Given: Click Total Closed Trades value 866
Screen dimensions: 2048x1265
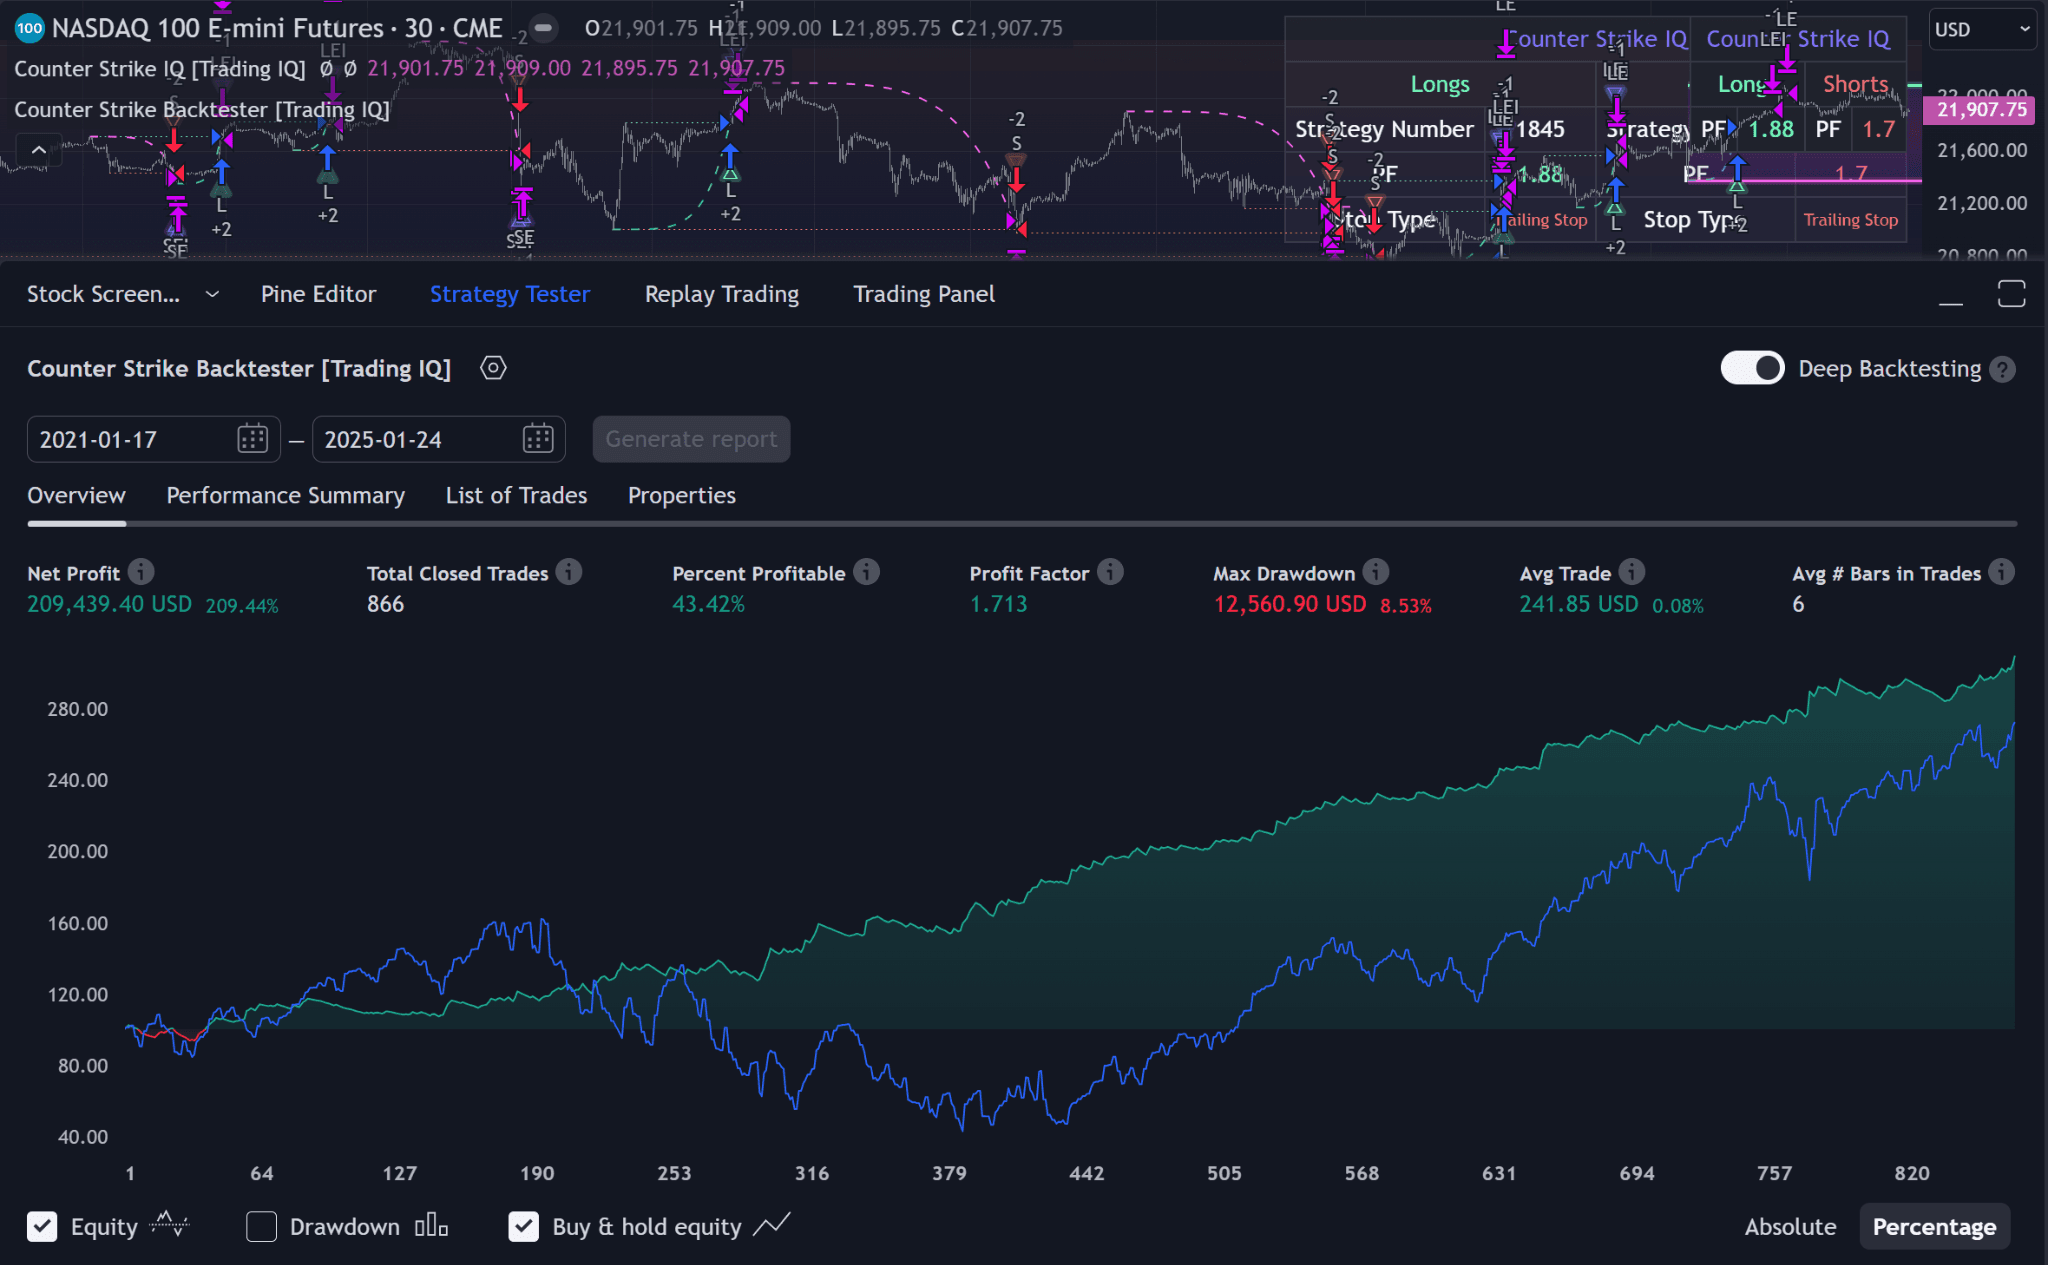Looking at the screenshot, I should point(385,604).
